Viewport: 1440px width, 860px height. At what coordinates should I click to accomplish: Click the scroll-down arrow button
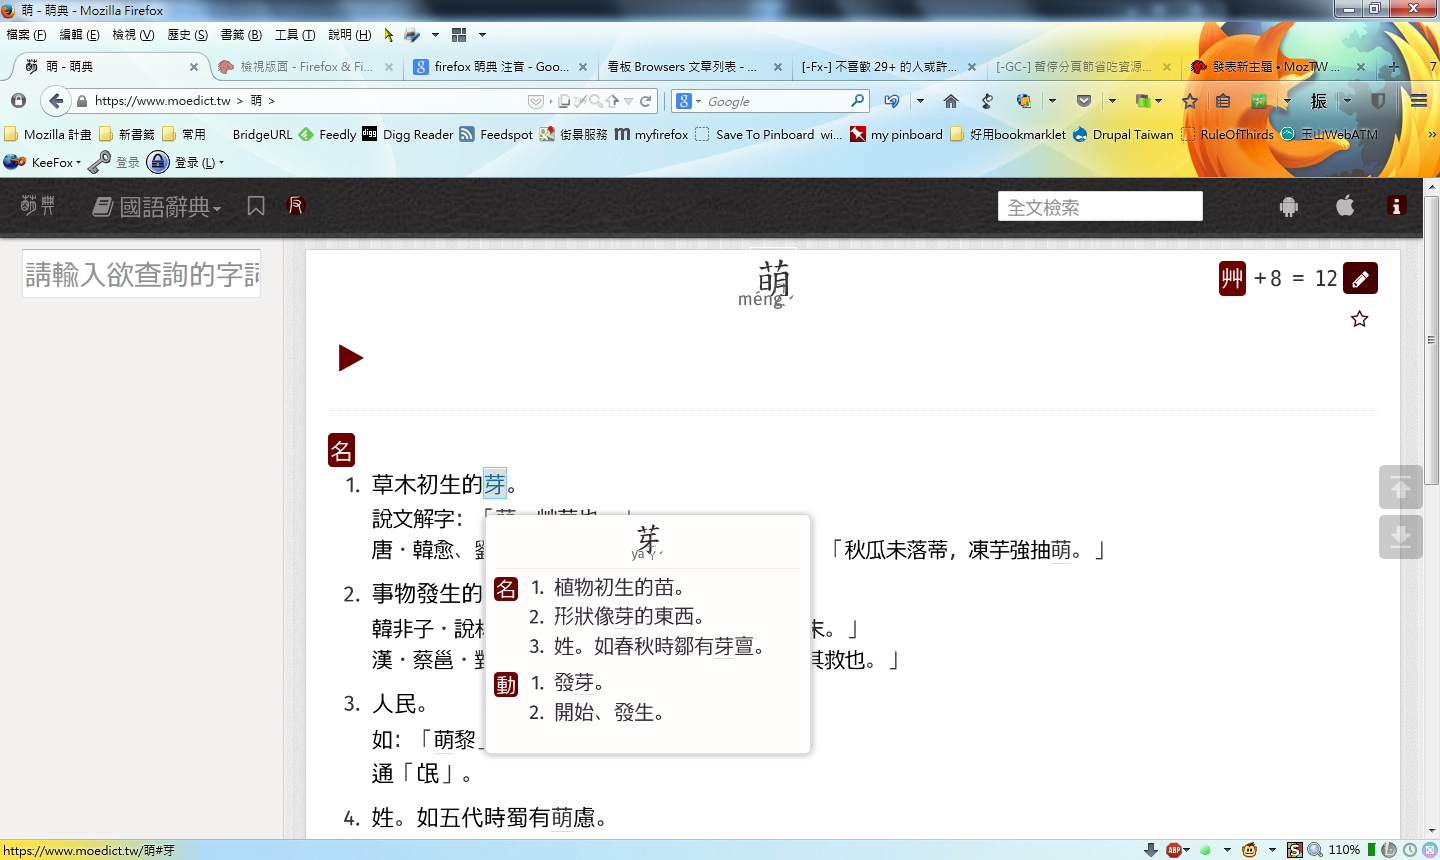click(x=1400, y=536)
